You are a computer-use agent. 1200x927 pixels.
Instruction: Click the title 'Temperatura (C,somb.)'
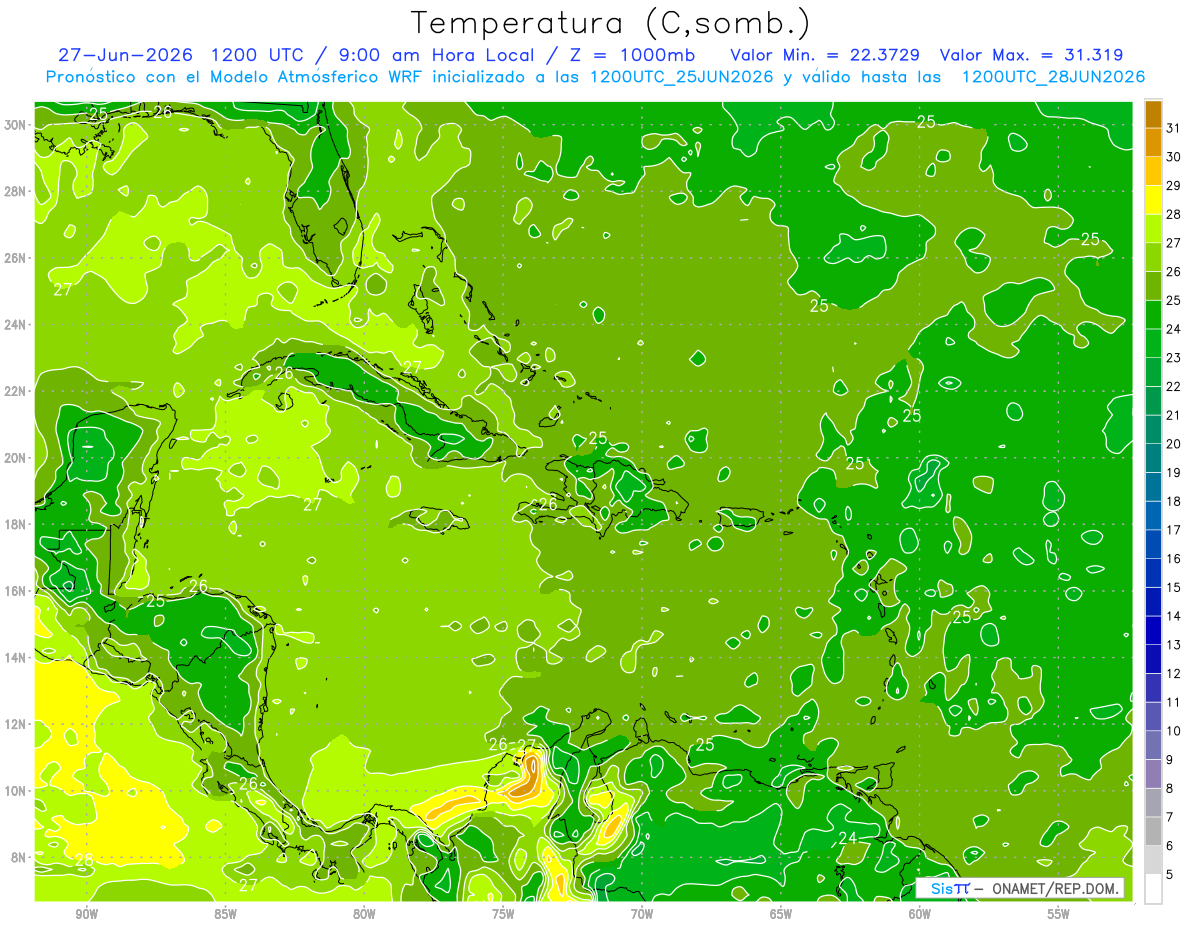610,23
